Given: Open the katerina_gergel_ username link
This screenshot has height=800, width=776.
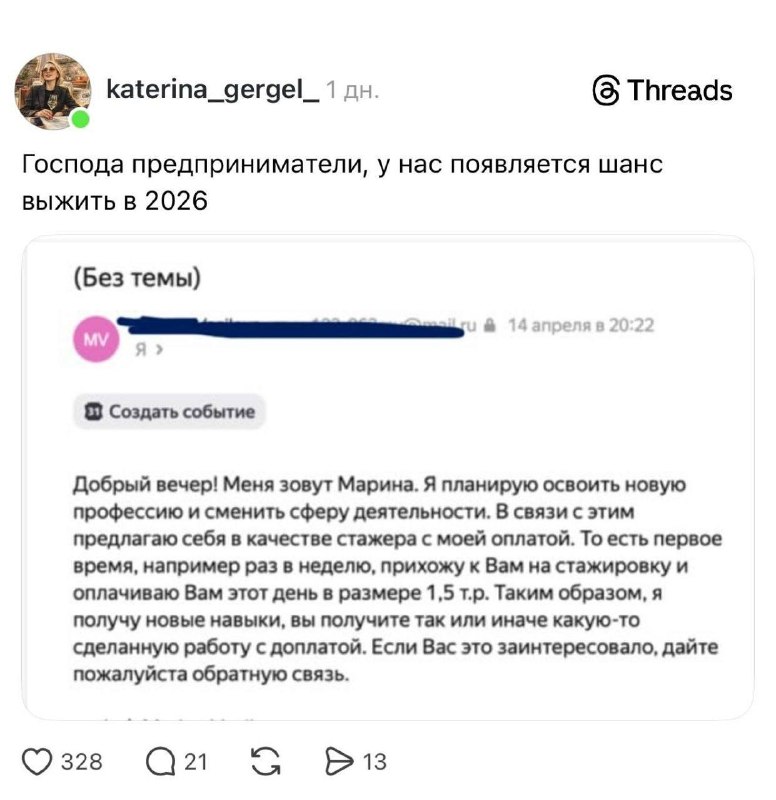Looking at the screenshot, I should click(211, 90).
